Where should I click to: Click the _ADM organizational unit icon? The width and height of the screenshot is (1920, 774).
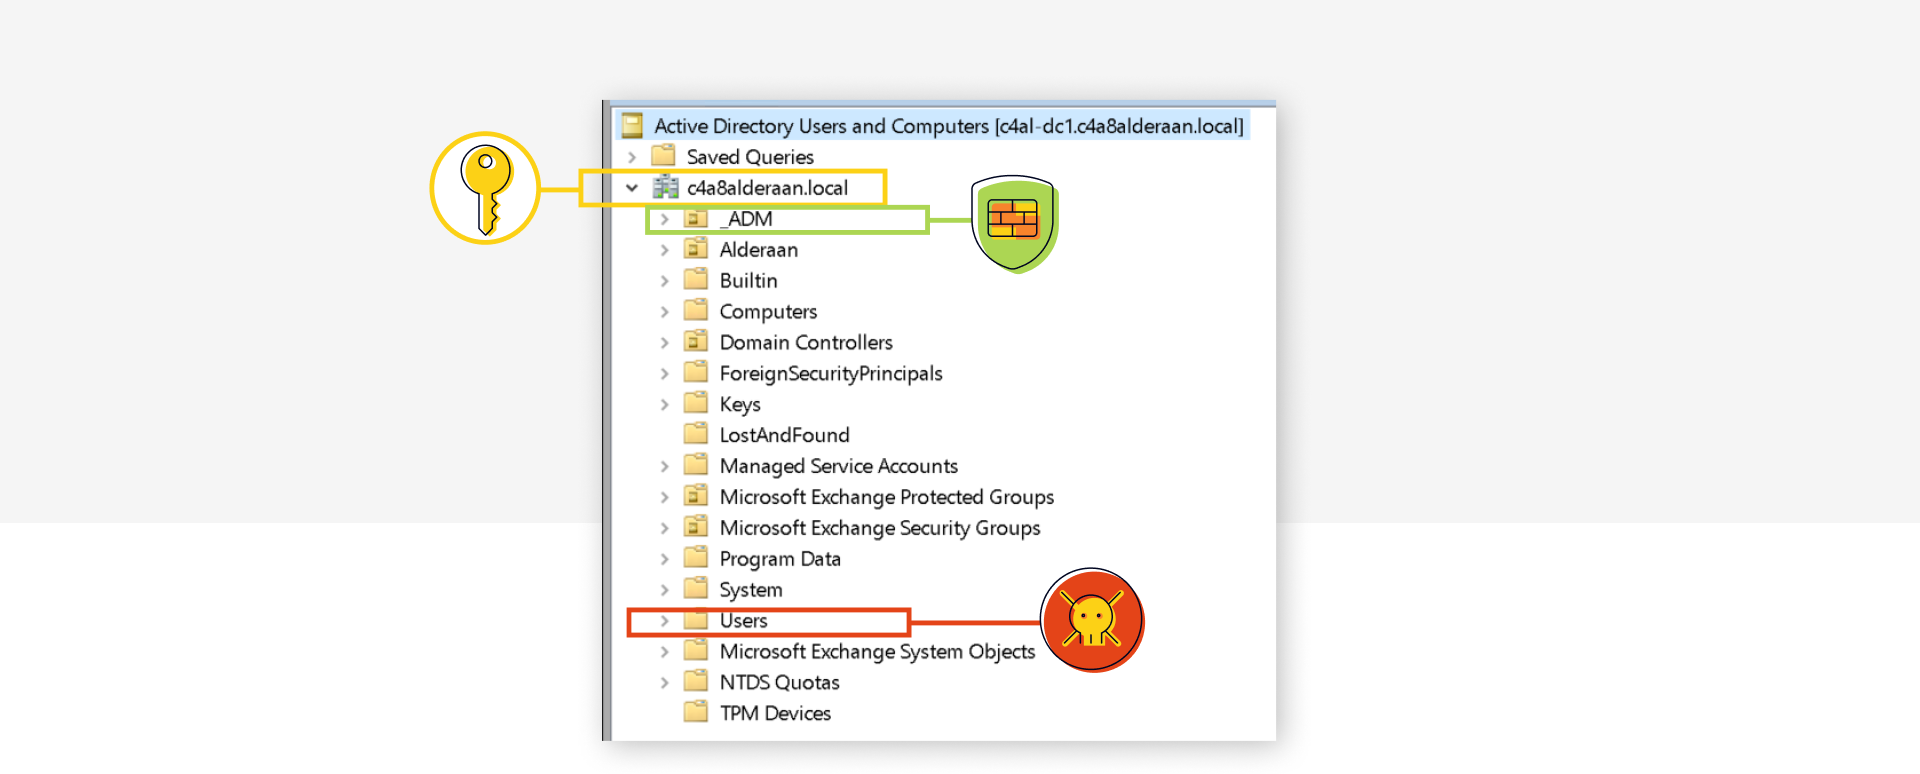(696, 218)
